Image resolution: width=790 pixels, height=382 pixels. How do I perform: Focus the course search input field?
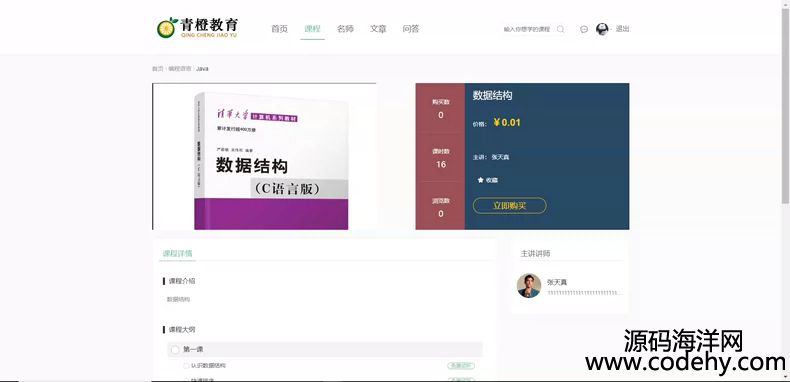click(x=528, y=29)
